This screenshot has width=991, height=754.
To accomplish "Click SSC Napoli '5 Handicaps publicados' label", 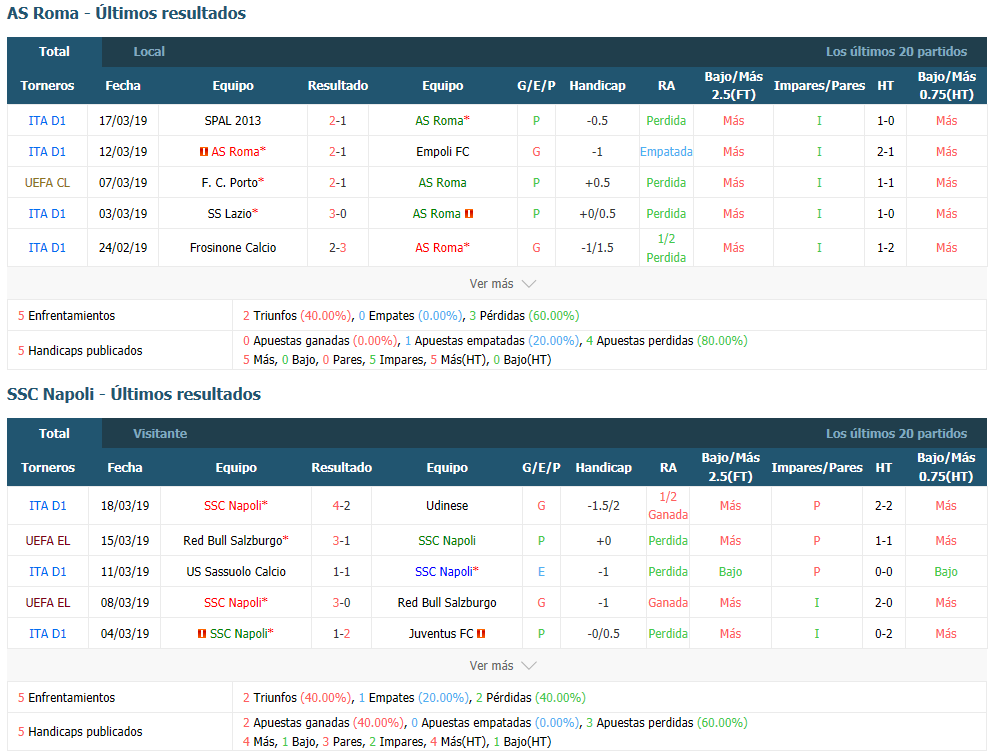I will [80, 731].
